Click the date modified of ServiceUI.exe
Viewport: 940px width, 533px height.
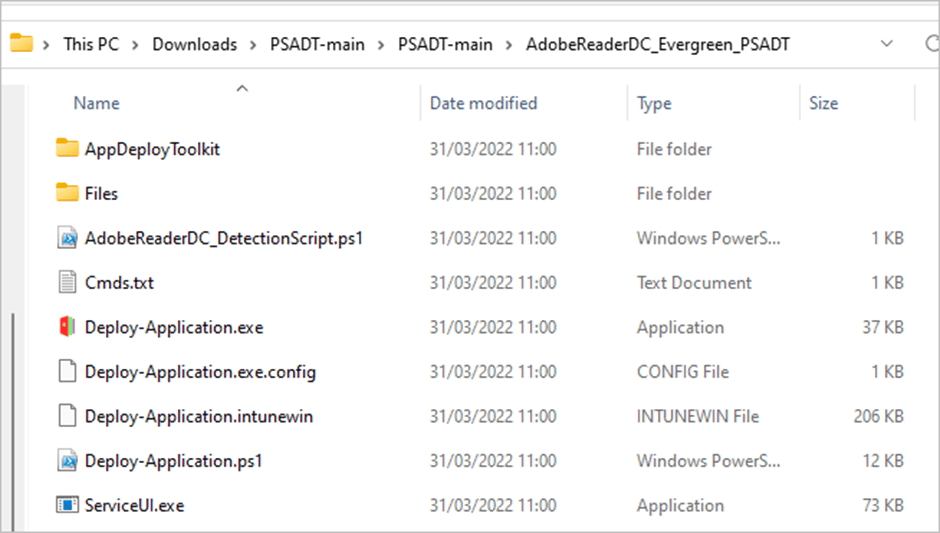(x=493, y=505)
